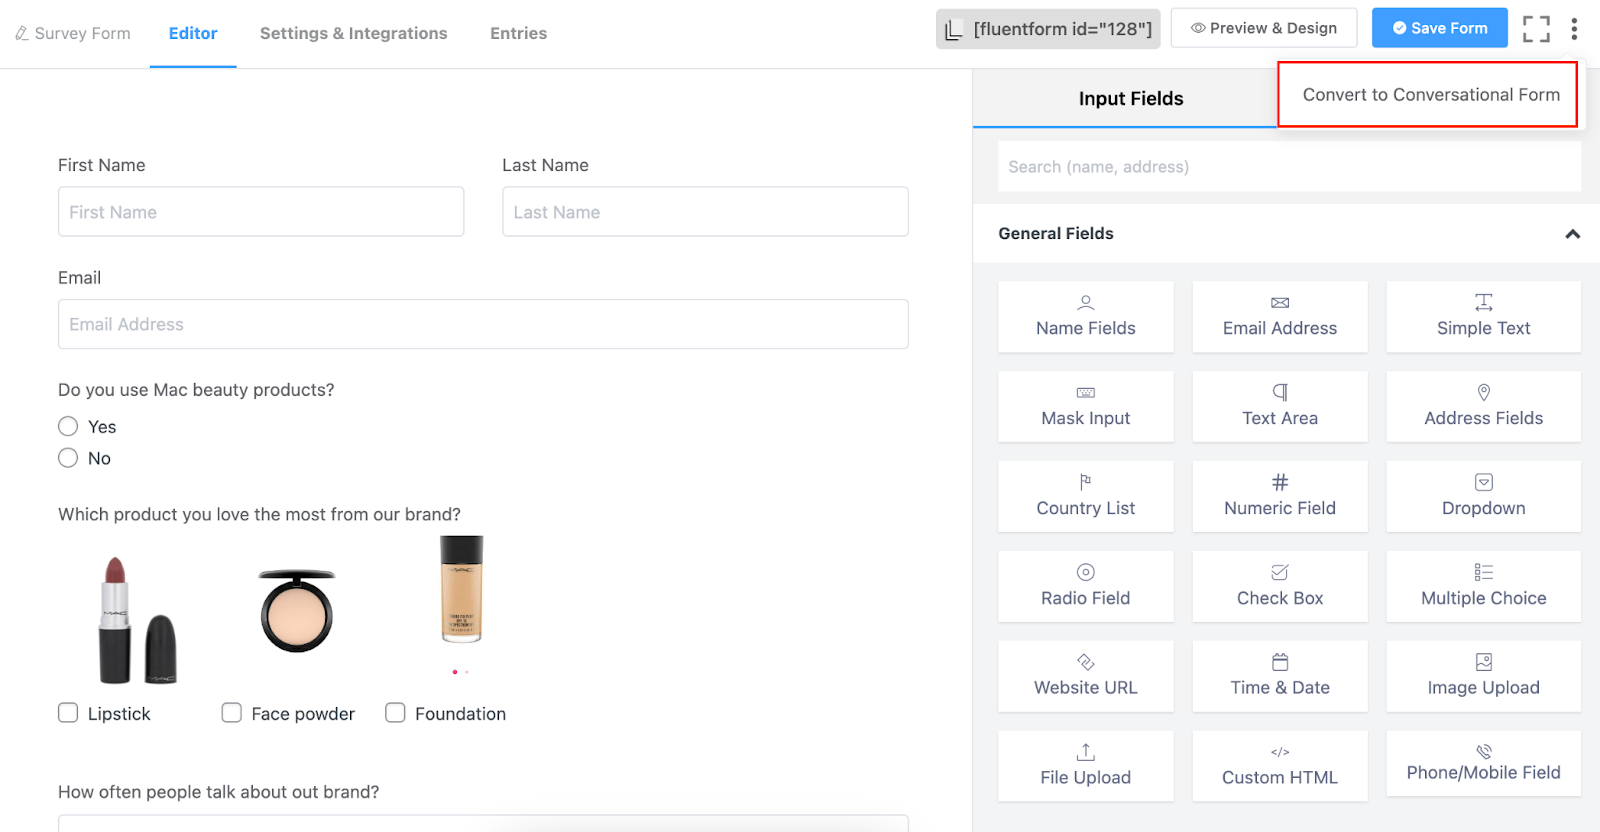This screenshot has height=832, width=1600.
Task: Insert the Custom HTML element
Action: pos(1279,766)
